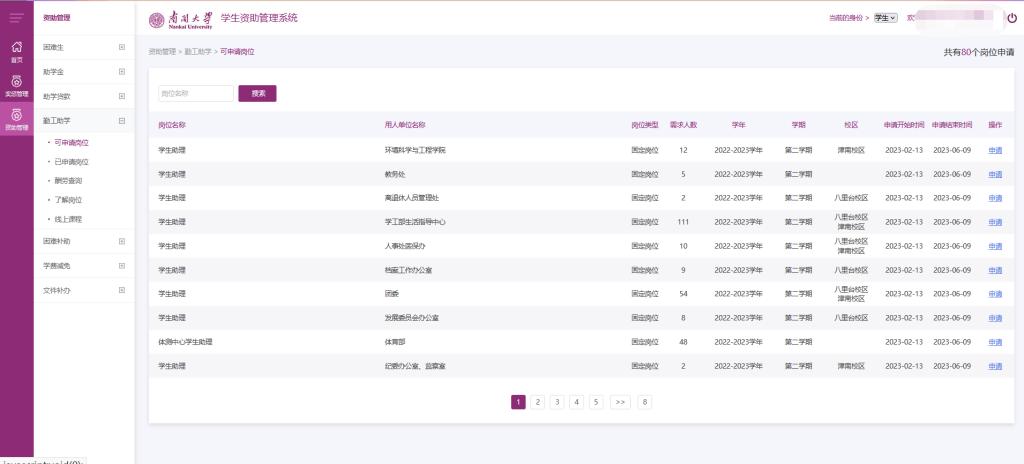Click the 岗位名称 search input field

[196, 93]
